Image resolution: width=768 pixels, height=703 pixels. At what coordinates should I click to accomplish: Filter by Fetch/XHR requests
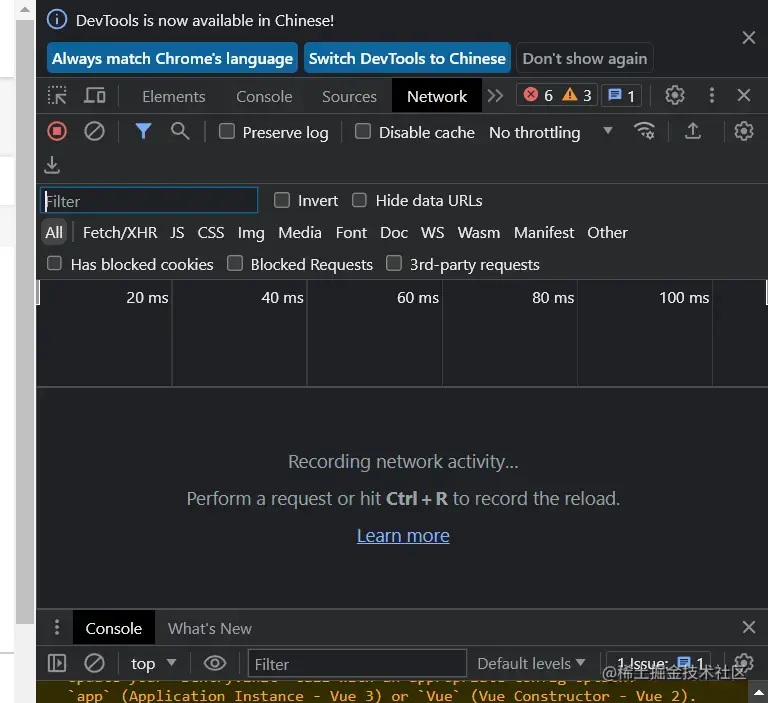click(120, 232)
